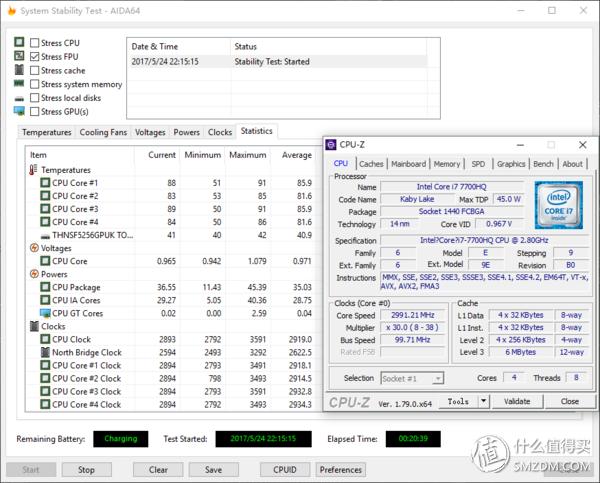This screenshot has height=483, width=600.
Task: Click the Clocks group icon in list
Action: point(32,326)
